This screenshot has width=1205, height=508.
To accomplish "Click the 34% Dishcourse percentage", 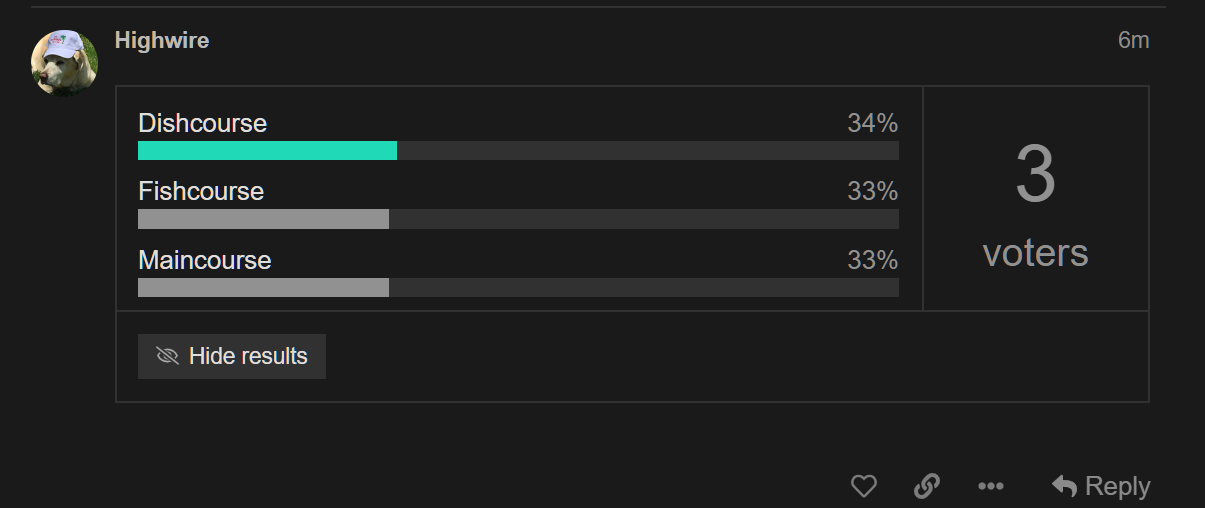I will click(x=872, y=123).
